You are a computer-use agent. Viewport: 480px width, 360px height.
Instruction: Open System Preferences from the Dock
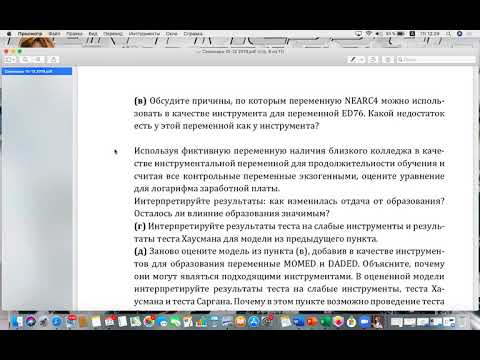pyautogui.click(x=267, y=321)
